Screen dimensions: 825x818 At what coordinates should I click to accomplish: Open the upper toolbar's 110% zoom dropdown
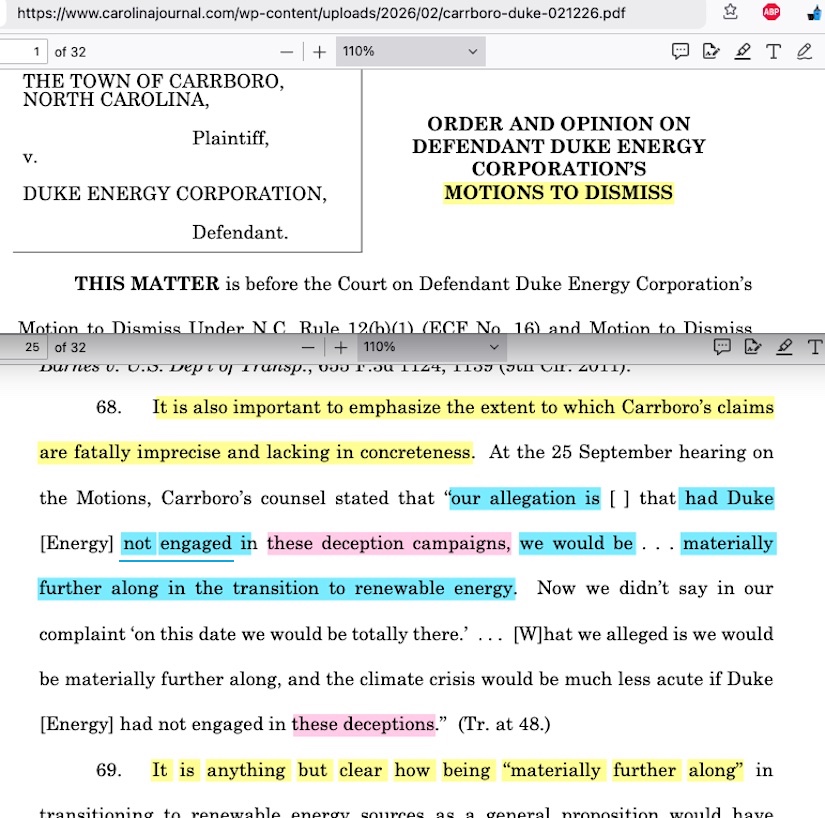tap(410, 52)
